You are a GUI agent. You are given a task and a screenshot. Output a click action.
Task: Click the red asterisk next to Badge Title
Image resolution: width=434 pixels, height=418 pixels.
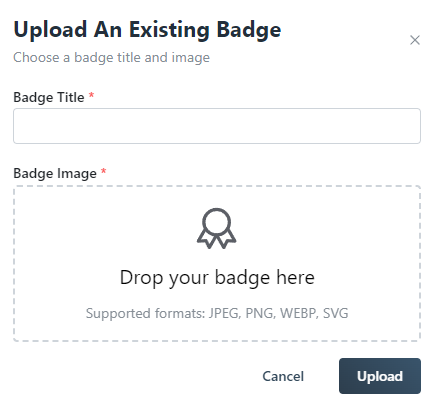(91, 96)
